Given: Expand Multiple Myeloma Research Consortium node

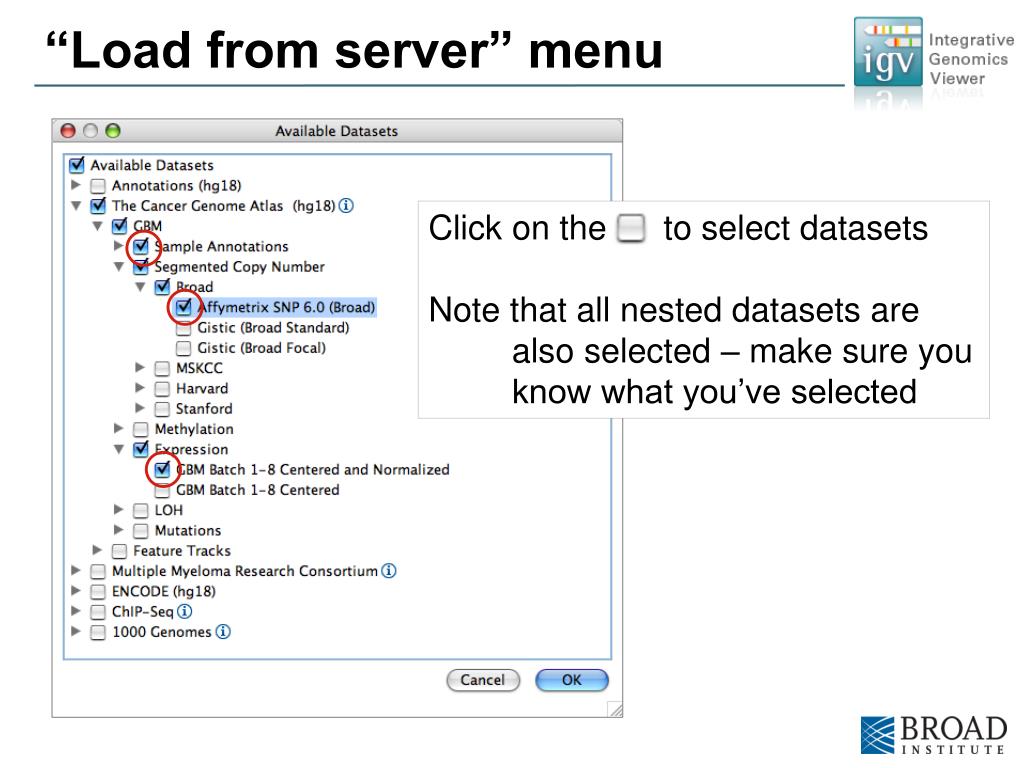Looking at the screenshot, I should 76,570.
